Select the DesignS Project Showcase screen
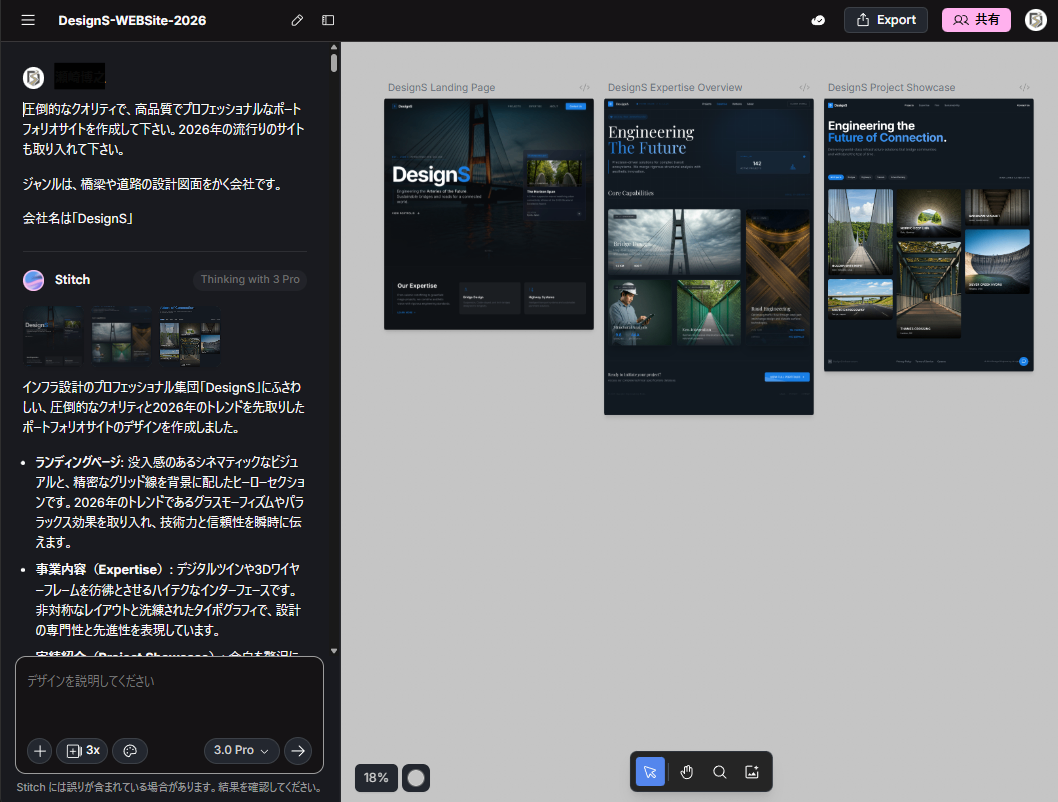 click(928, 235)
